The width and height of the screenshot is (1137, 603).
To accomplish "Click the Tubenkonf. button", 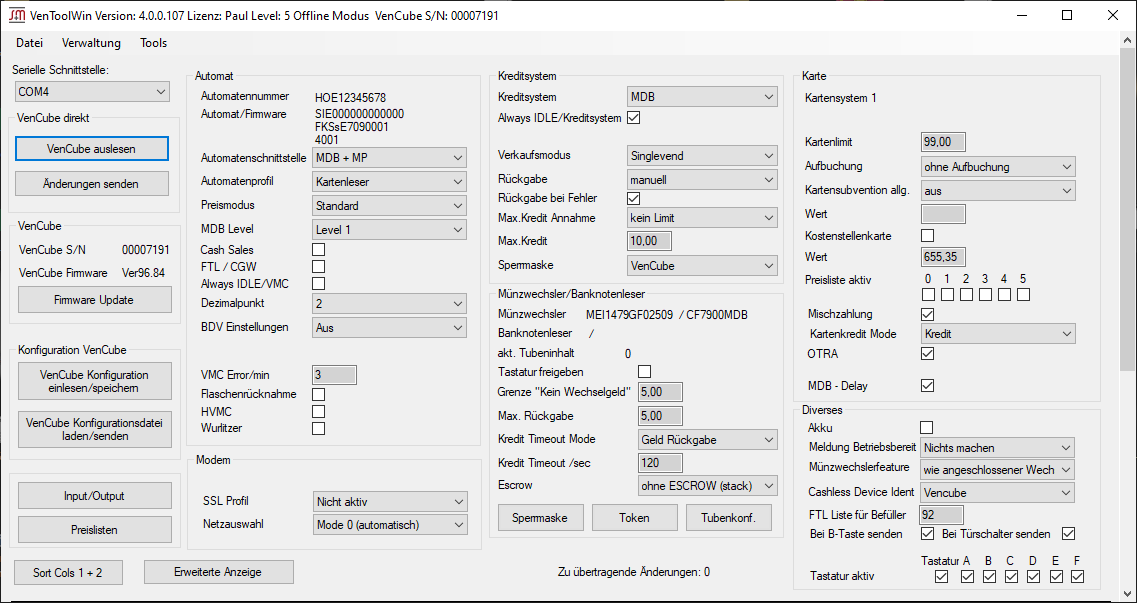I will [728, 518].
